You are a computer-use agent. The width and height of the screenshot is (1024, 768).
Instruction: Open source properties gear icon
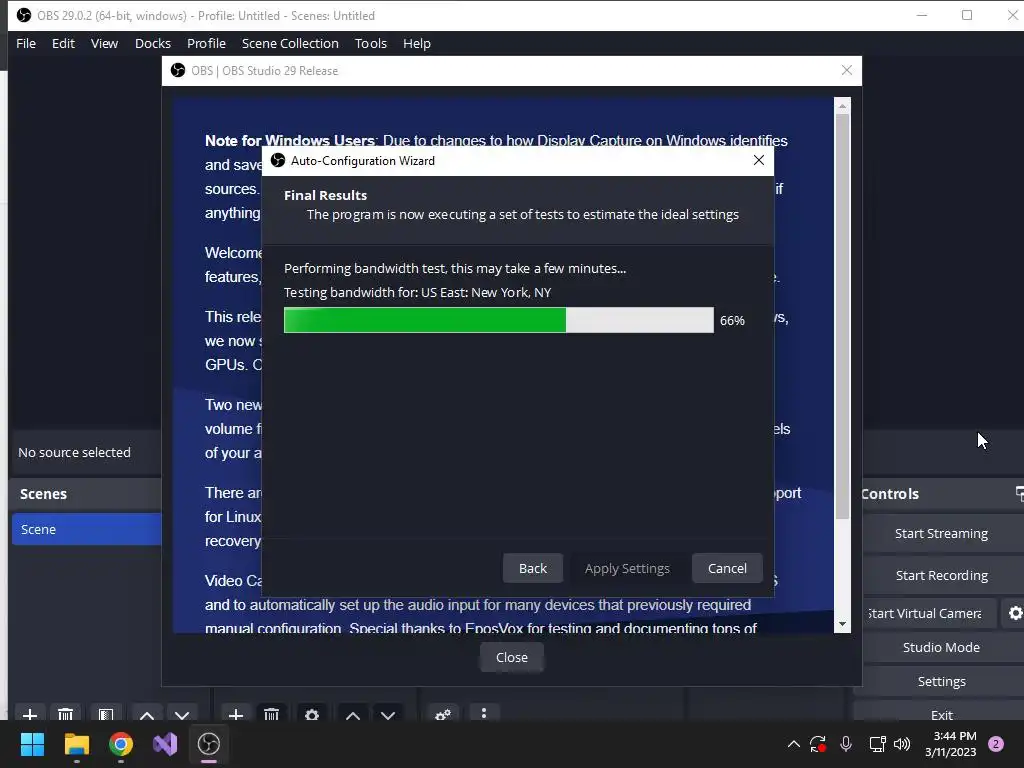pos(312,714)
